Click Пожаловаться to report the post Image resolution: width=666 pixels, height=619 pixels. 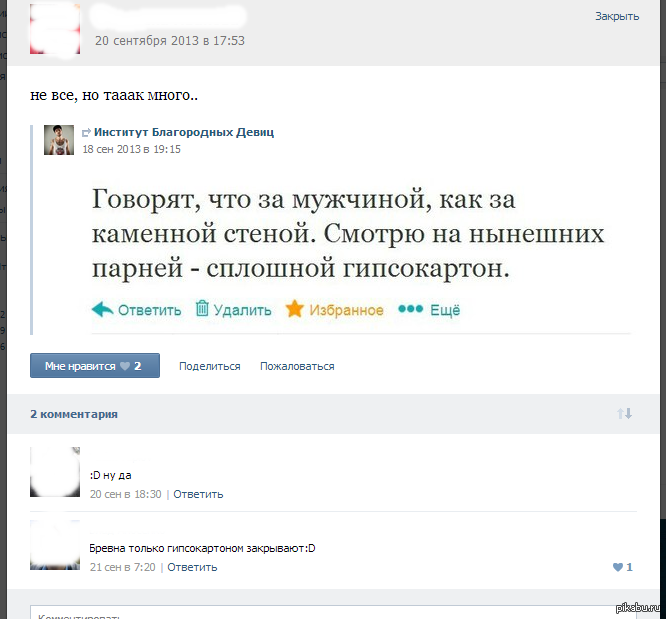pos(297,367)
